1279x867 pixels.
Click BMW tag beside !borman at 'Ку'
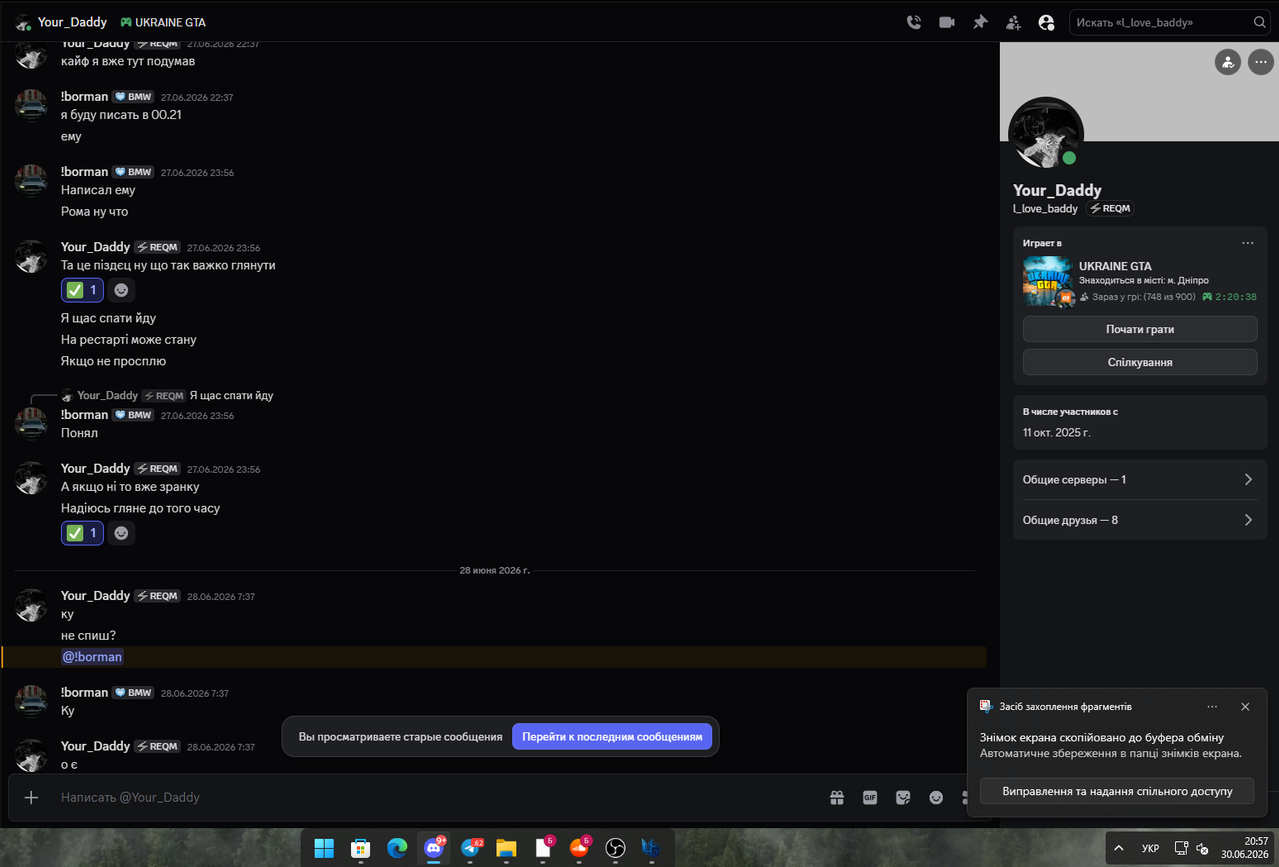(133, 692)
